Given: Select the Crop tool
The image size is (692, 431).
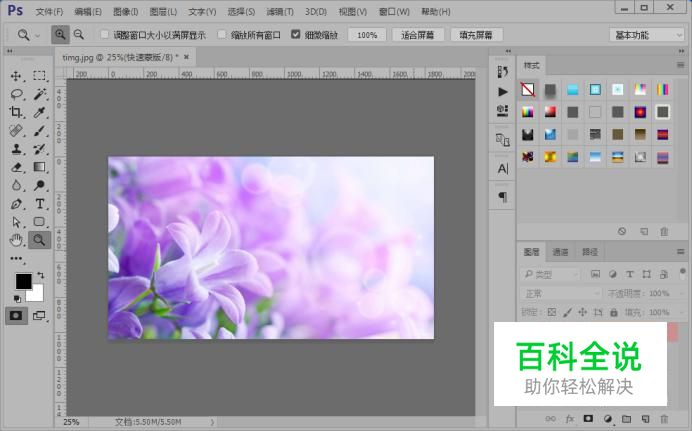Looking at the screenshot, I should pyautogui.click(x=17, y=113).
